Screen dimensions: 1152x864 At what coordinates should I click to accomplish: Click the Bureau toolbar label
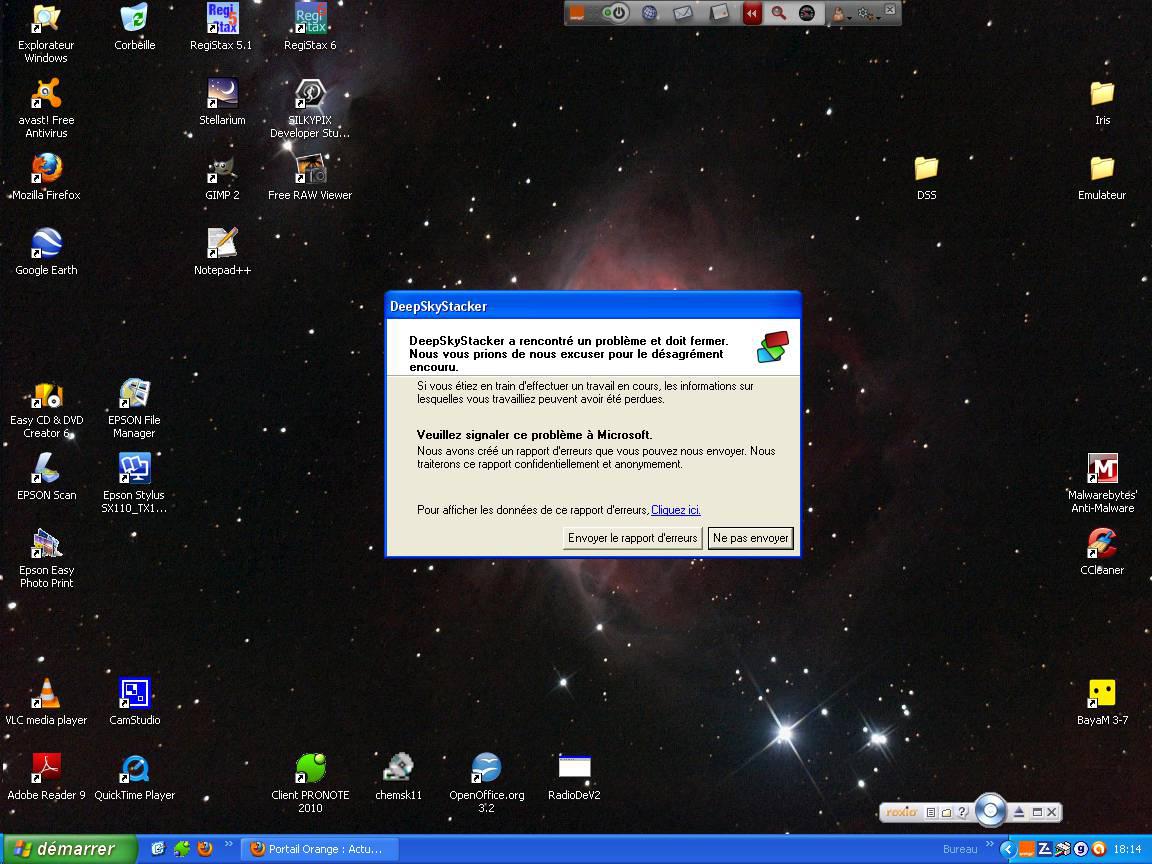(960, 849)
